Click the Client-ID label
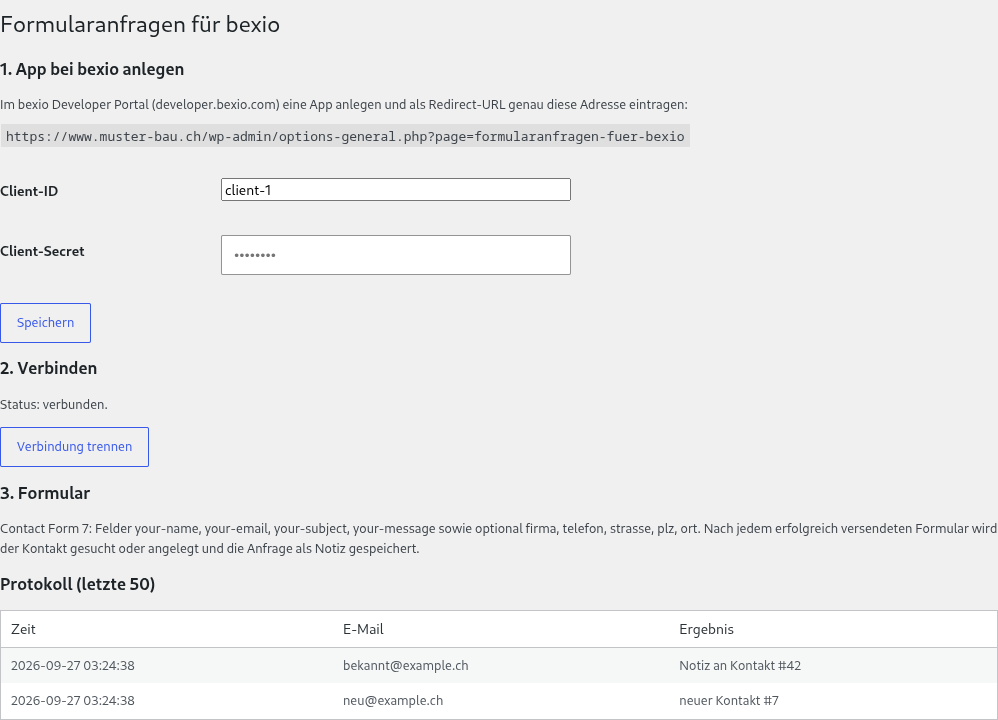The image size is (998, 720). (x=29, y=191)
